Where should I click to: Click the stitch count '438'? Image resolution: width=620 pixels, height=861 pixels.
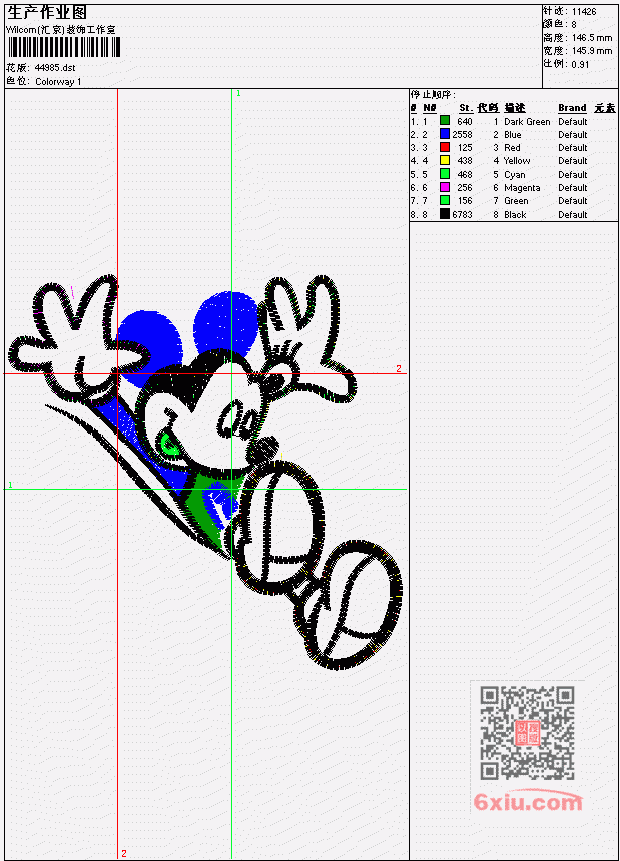coord(465,161)
